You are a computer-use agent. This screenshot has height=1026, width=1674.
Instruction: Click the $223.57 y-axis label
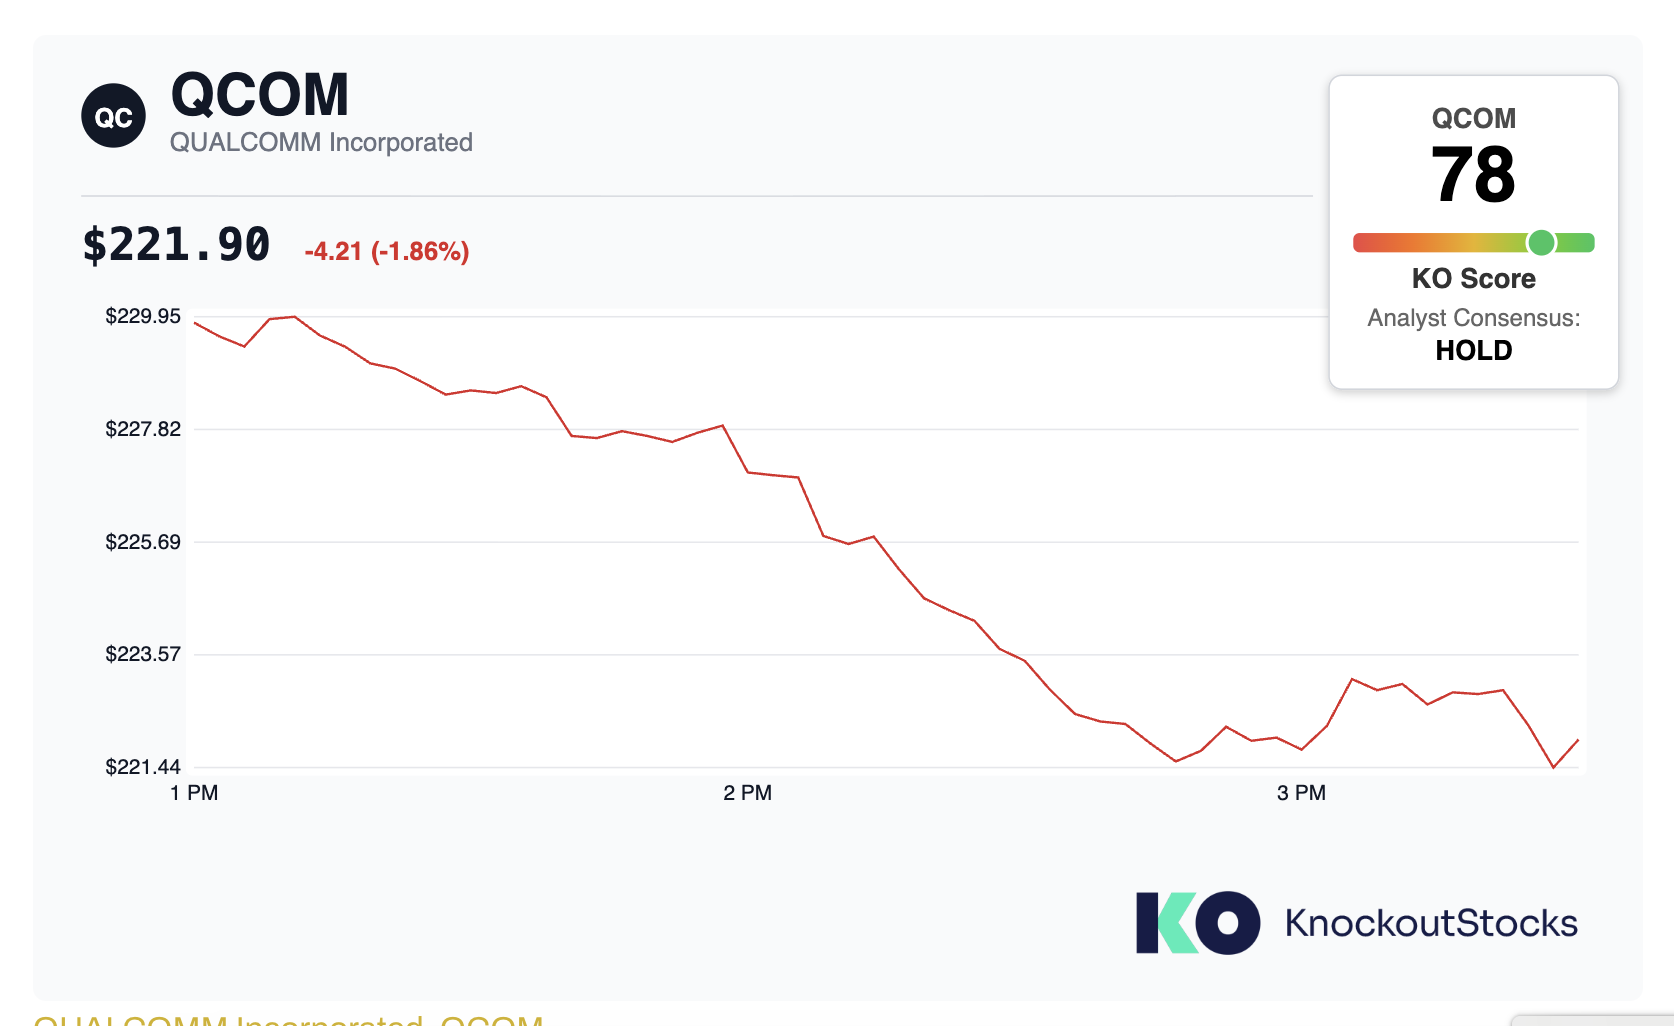click(x=143, y=654)
